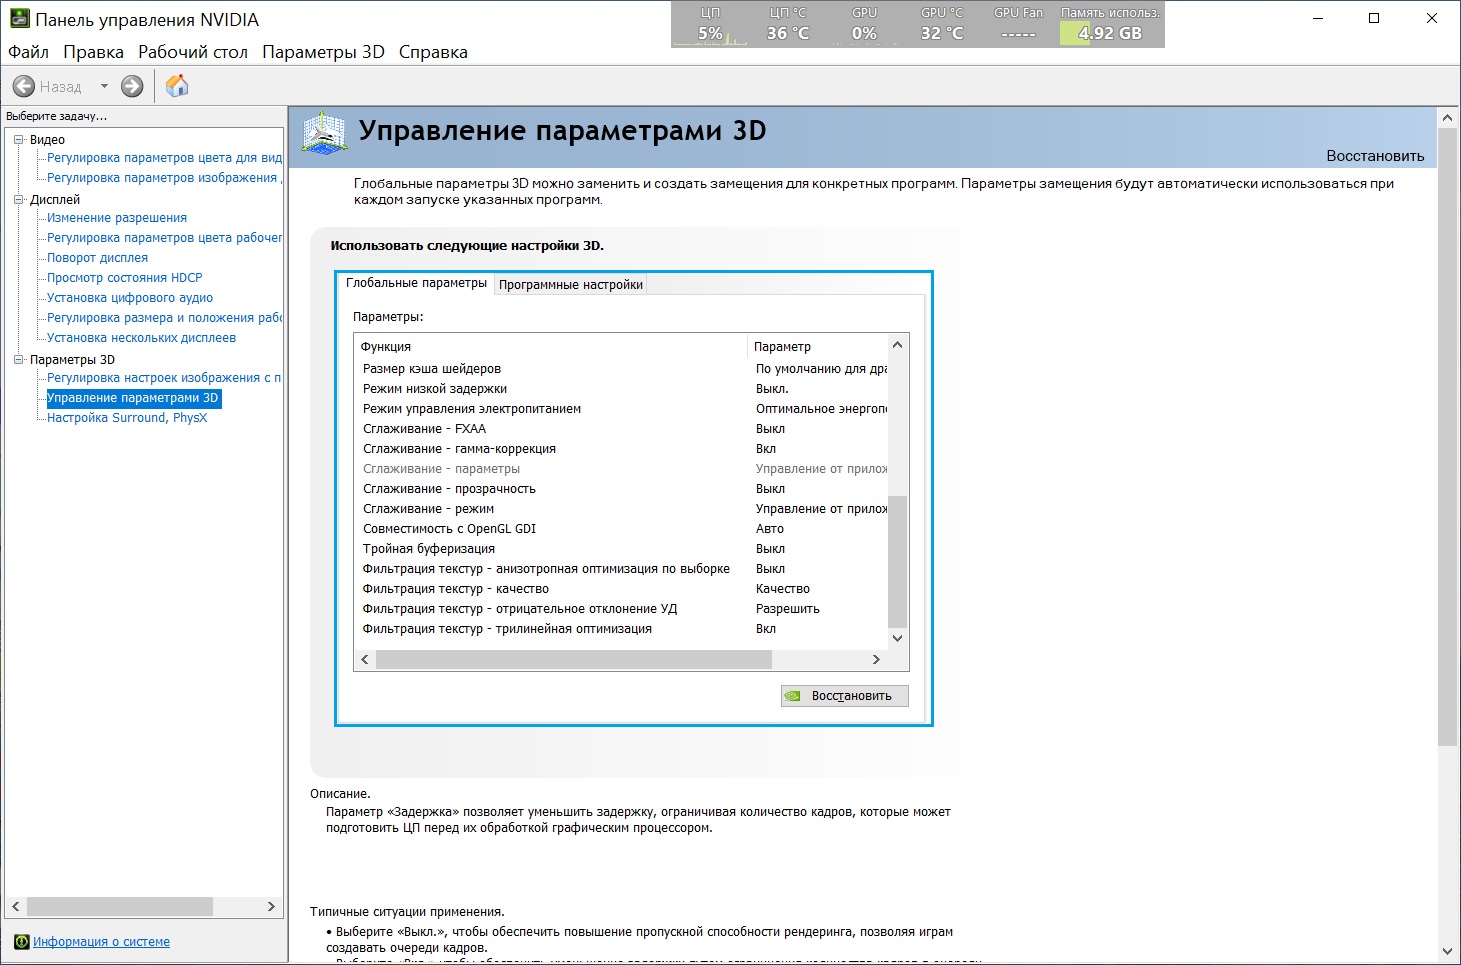Viewport: 1461px width, 965px height.
Task: Click the system information icon at bottom left
Action: (22, 942)
